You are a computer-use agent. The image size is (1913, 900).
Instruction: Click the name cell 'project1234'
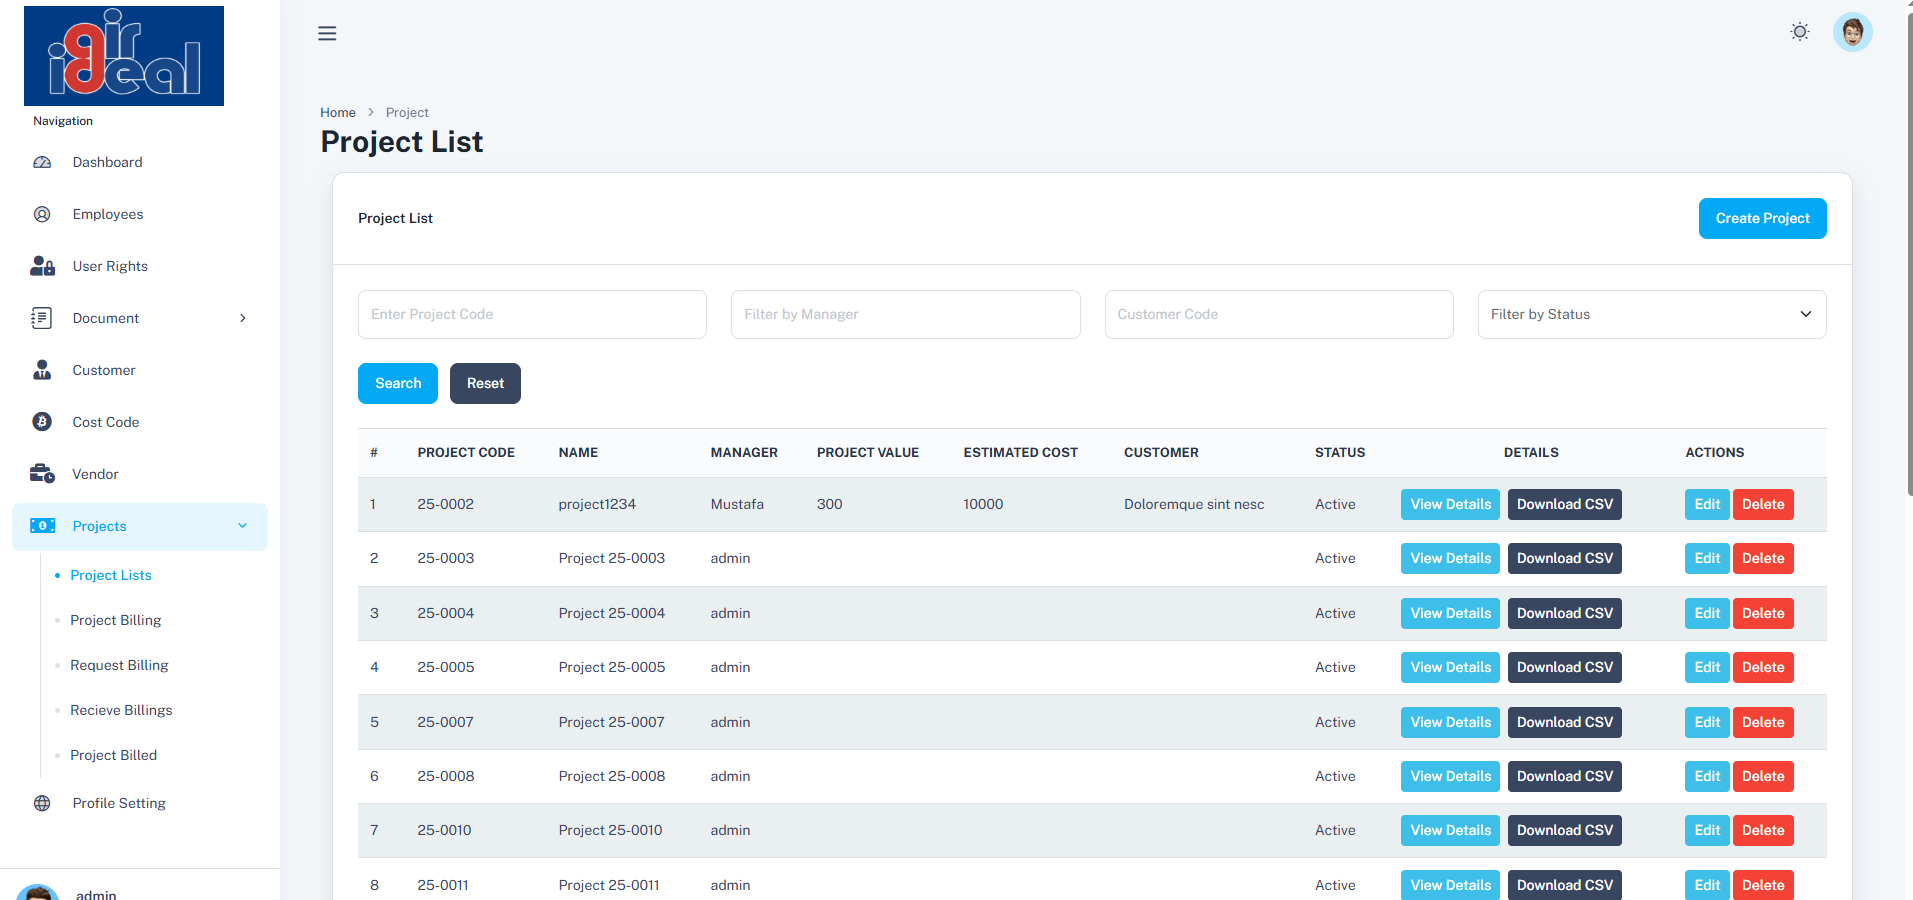597,504
